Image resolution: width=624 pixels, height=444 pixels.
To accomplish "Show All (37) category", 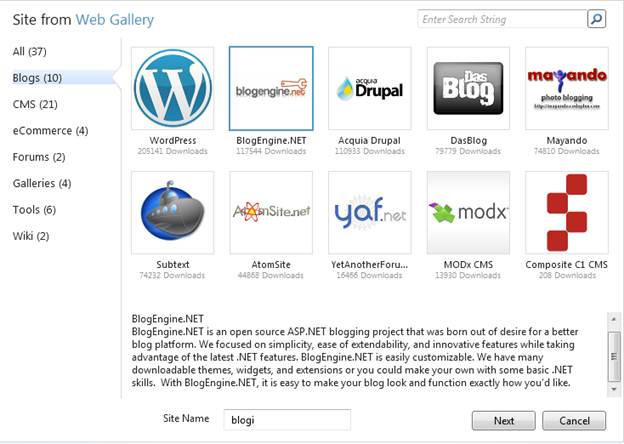I will pyautogui.click(x=29, y=51).
